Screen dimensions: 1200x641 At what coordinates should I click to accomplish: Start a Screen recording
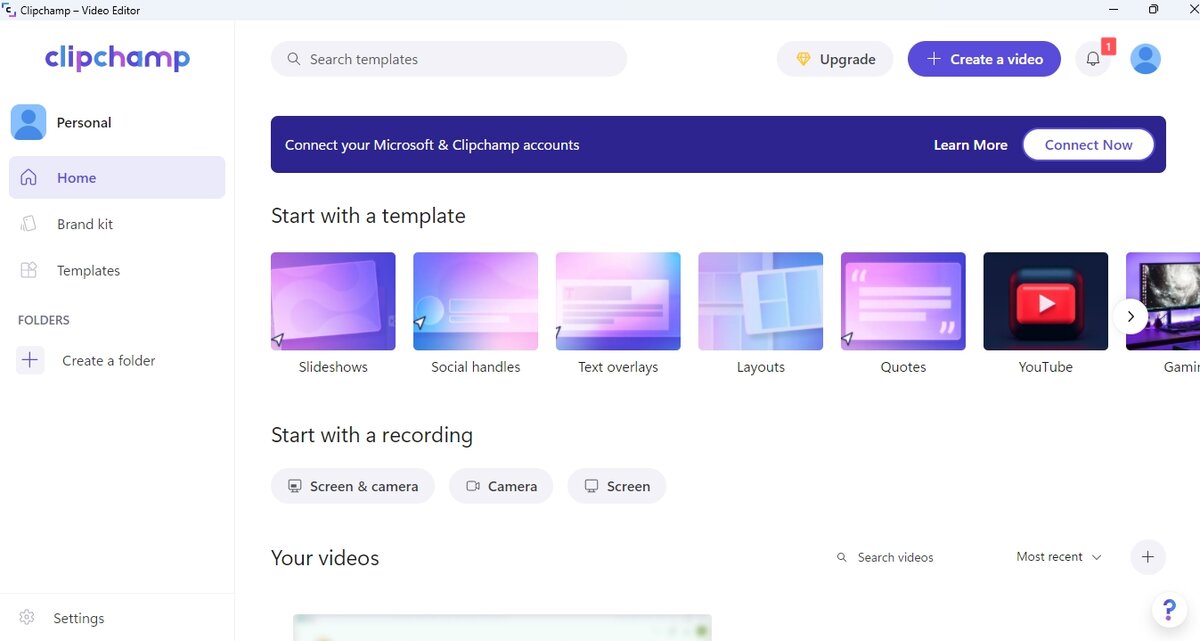point(617,486)
